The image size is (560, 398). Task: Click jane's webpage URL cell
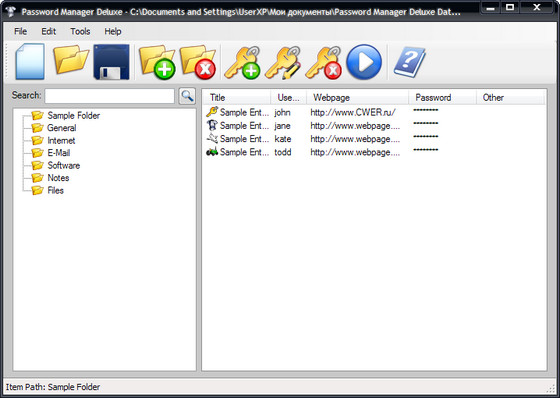(x=355, y=126)
